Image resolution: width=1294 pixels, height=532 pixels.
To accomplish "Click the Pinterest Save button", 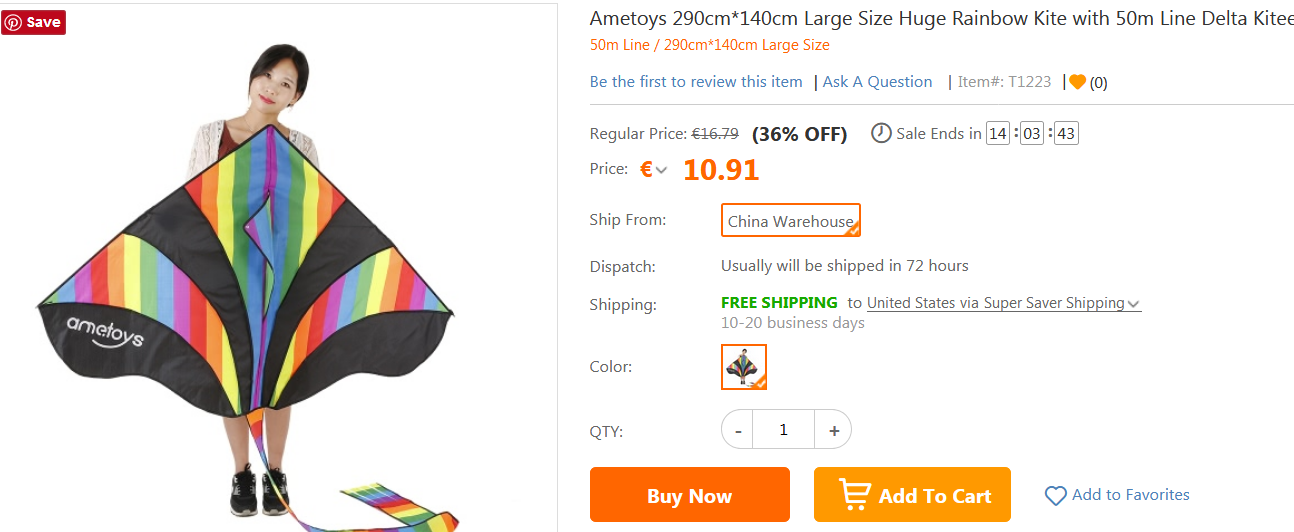I will tap(33, 22).
